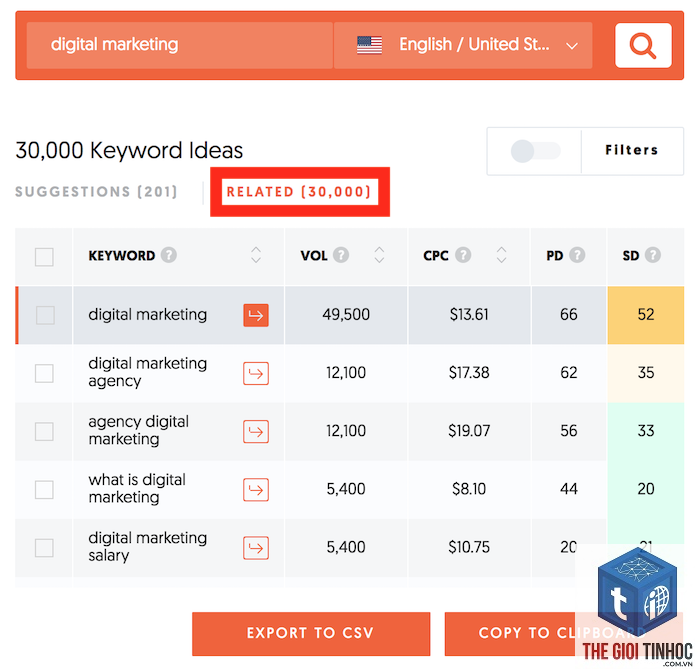Click the SD column help icon
The image size is (700, 669).
pyautogui.click(x=653, y=255)
